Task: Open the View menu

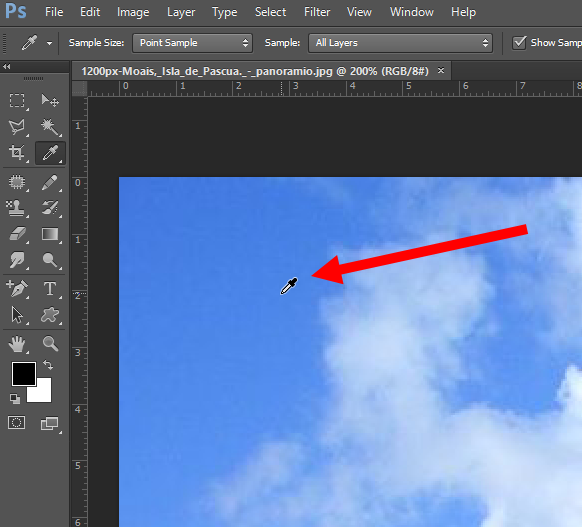Action: (x=359, y=12)
